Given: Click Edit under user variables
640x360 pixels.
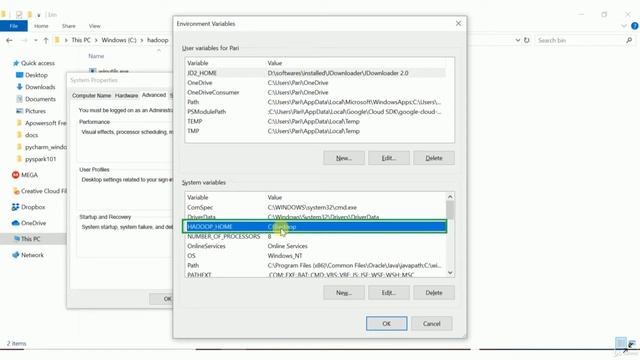Looking at the screenshot, I should click(x=389, y=158).
